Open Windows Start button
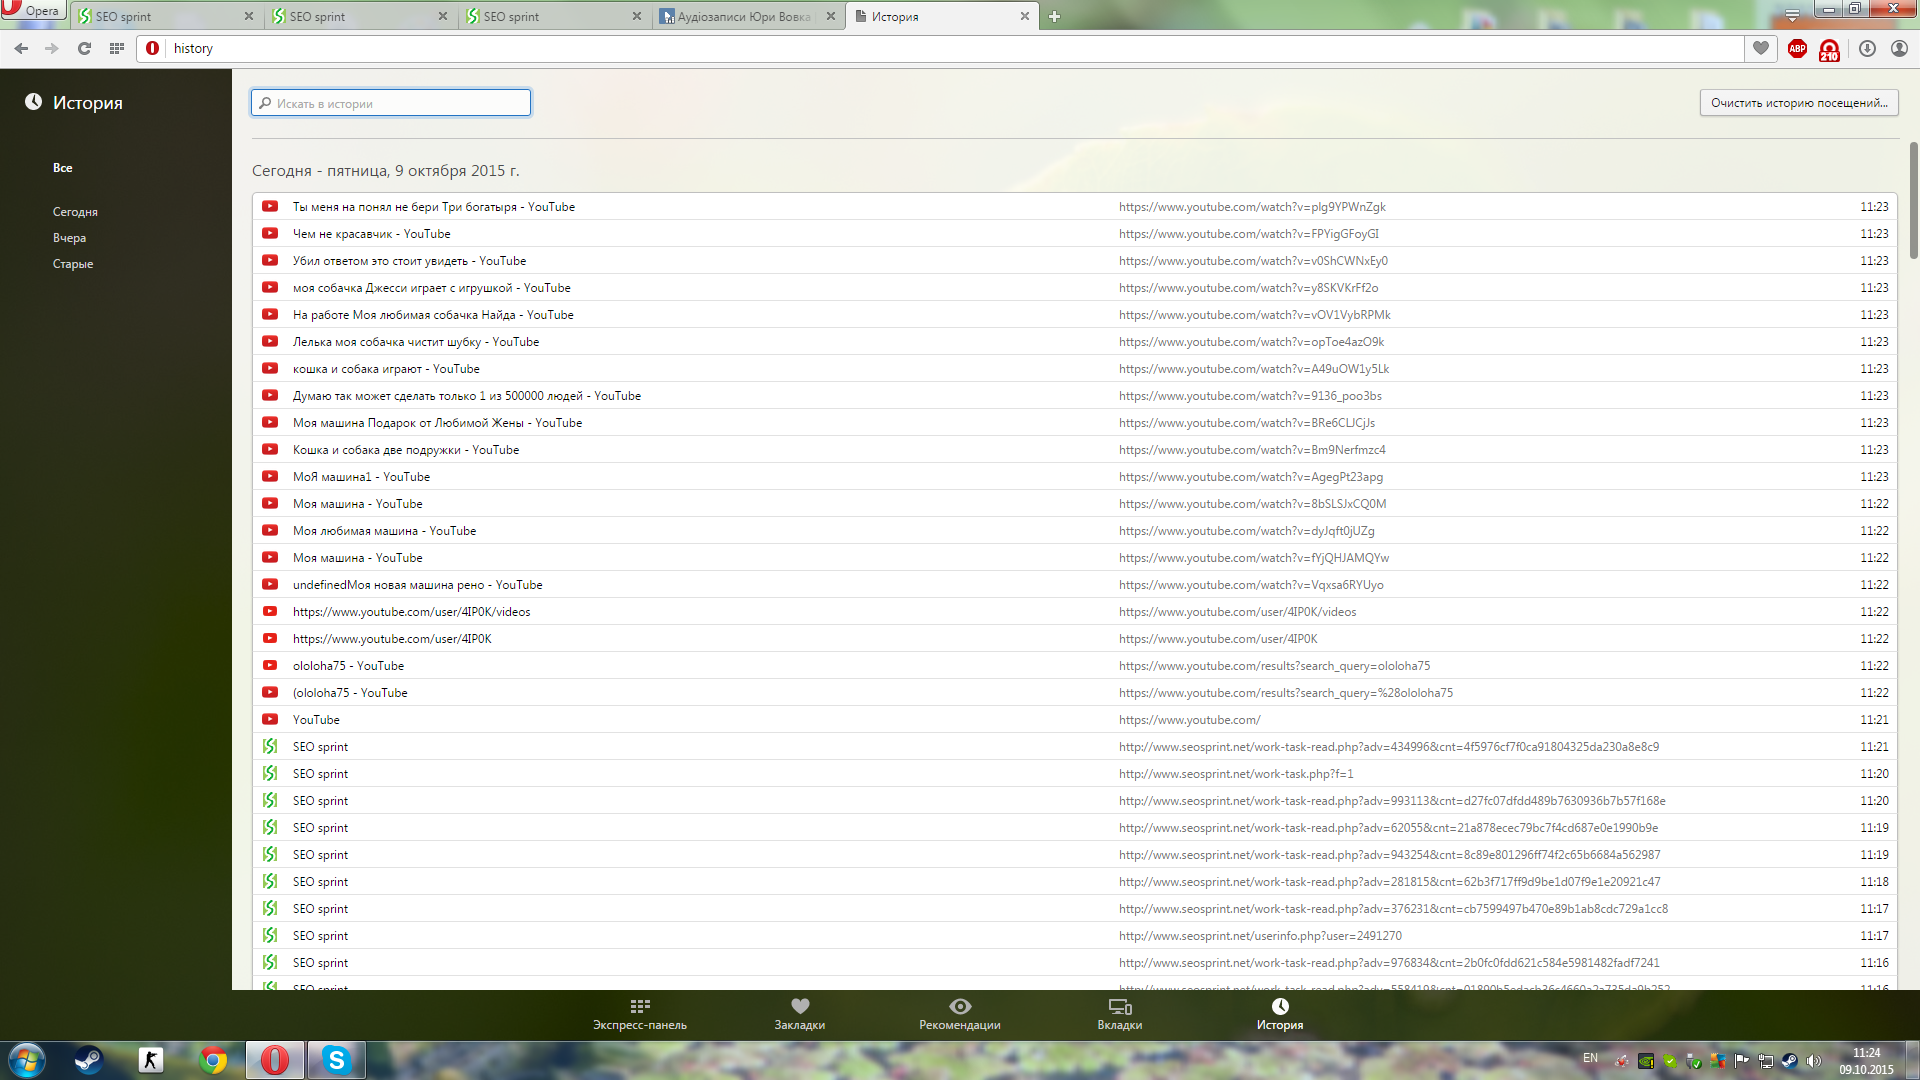 pos(26,1060)
